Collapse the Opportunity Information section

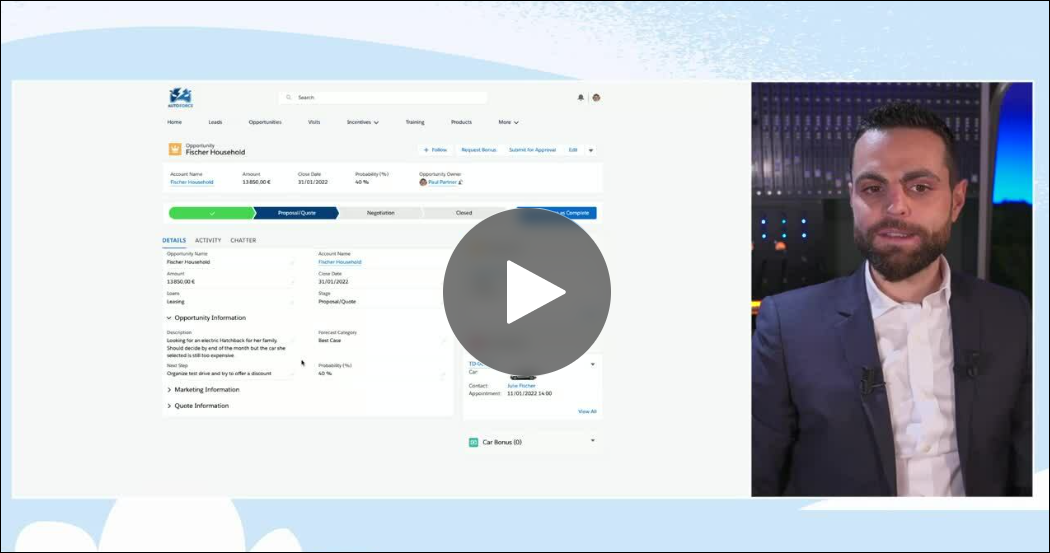click(206, 318)
